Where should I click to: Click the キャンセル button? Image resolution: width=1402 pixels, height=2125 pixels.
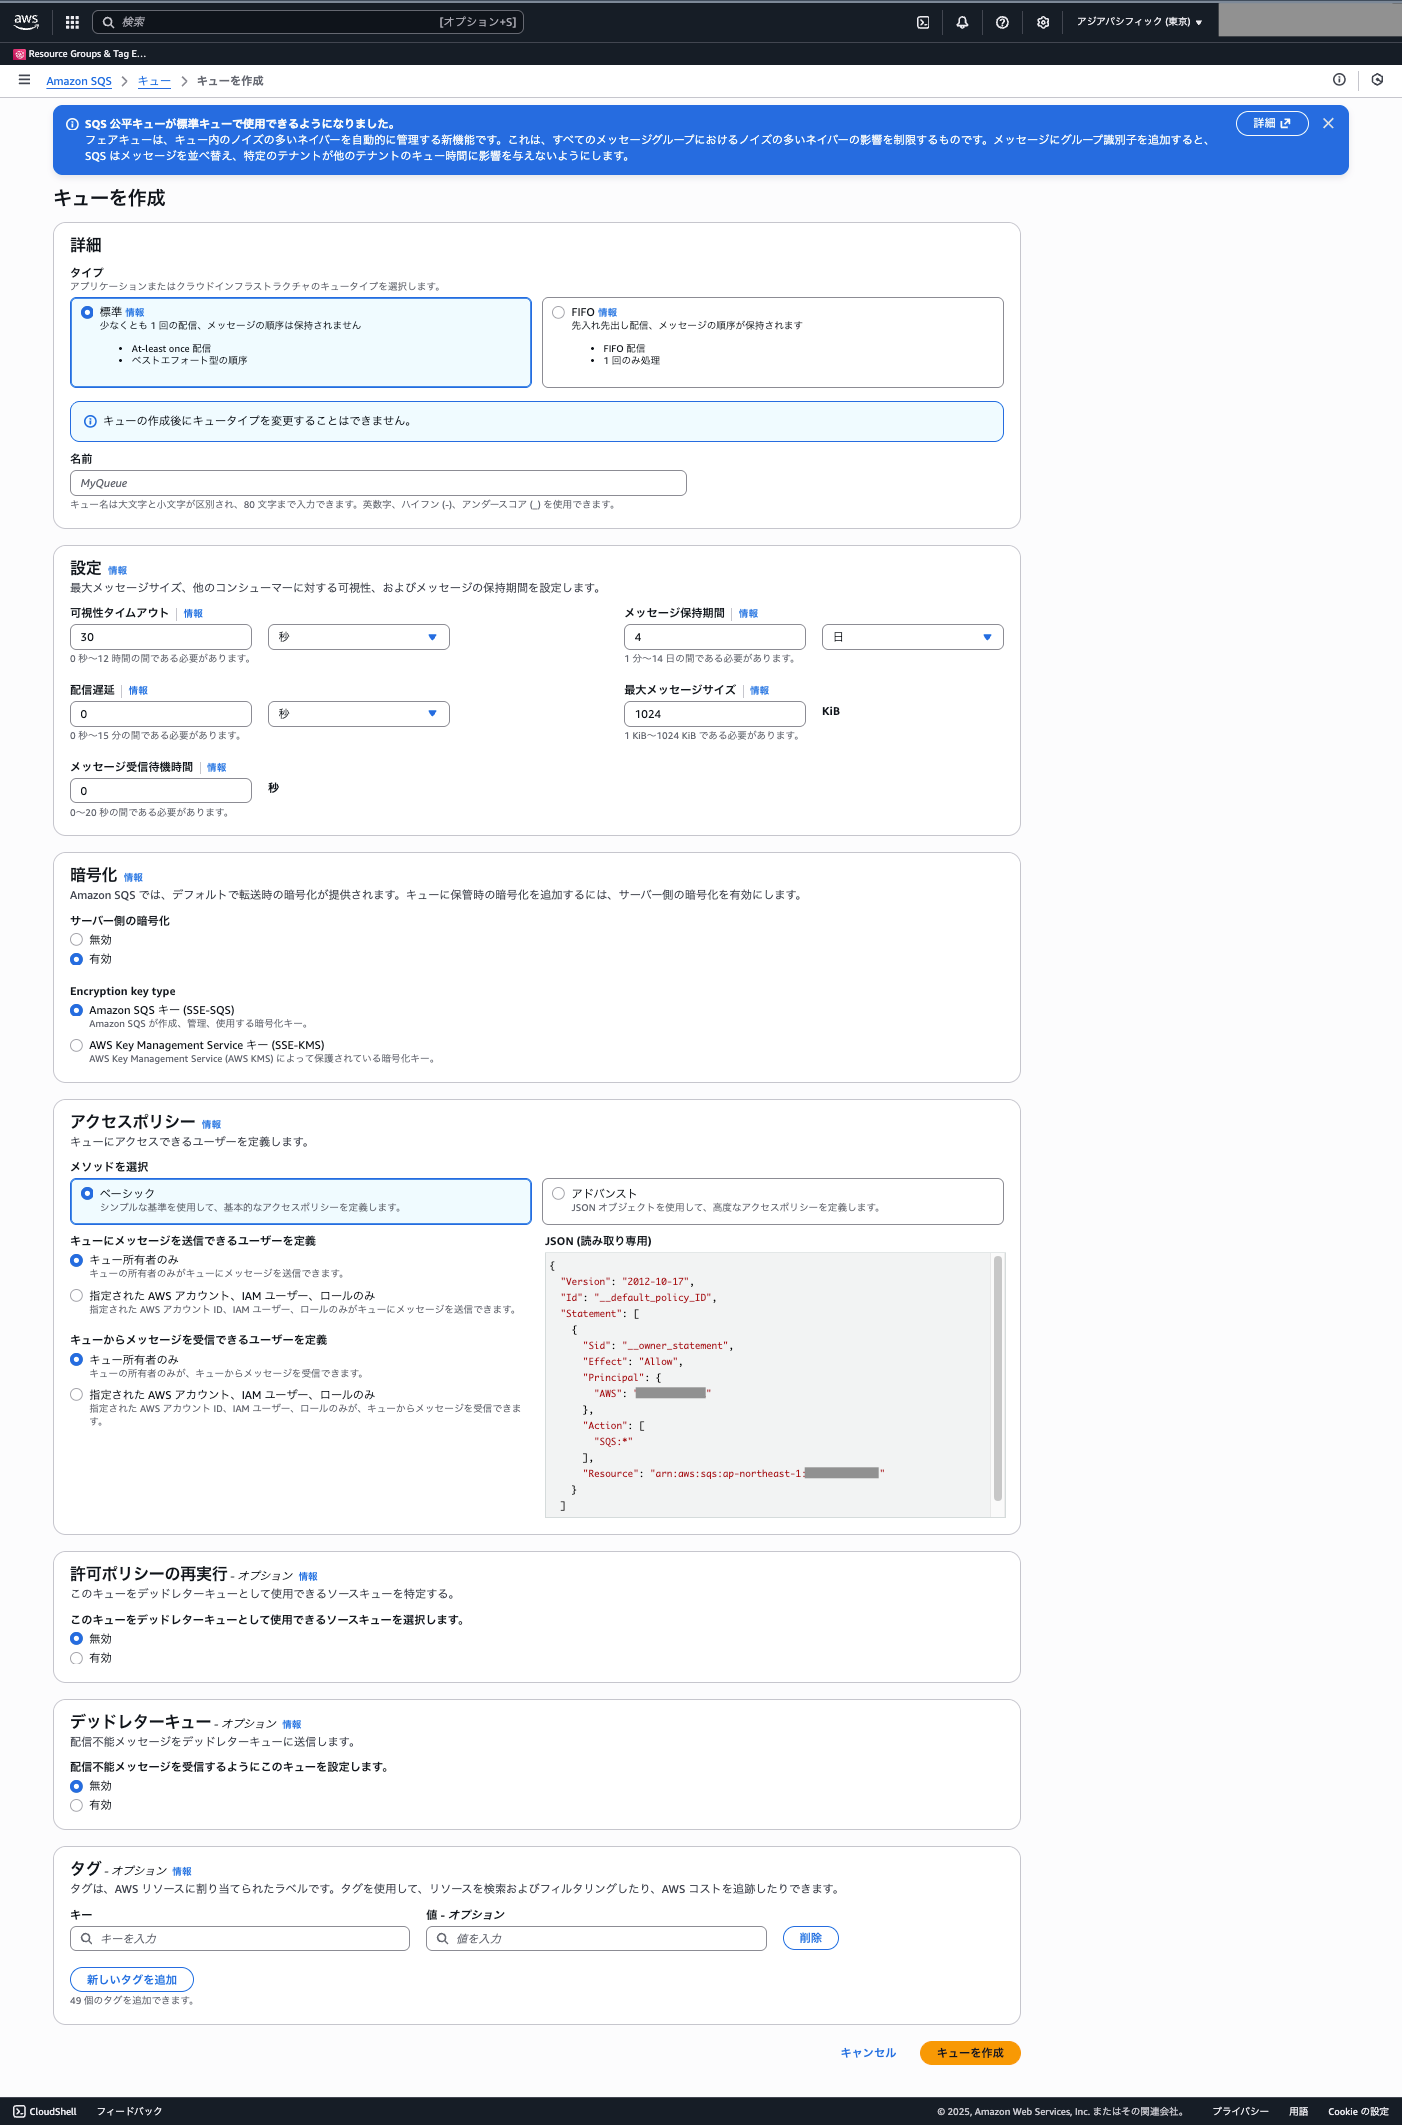click(868, 2053)
